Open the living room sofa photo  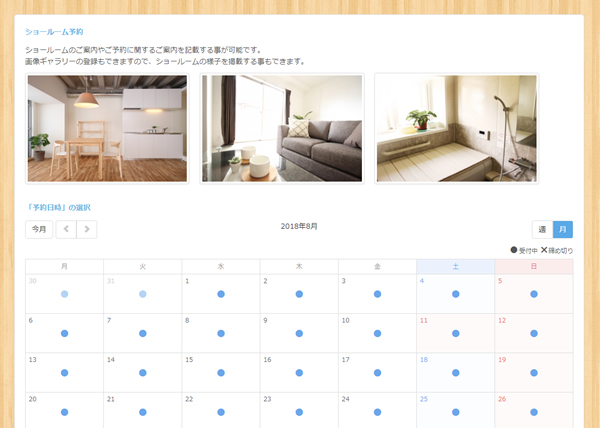click(281, 128)
